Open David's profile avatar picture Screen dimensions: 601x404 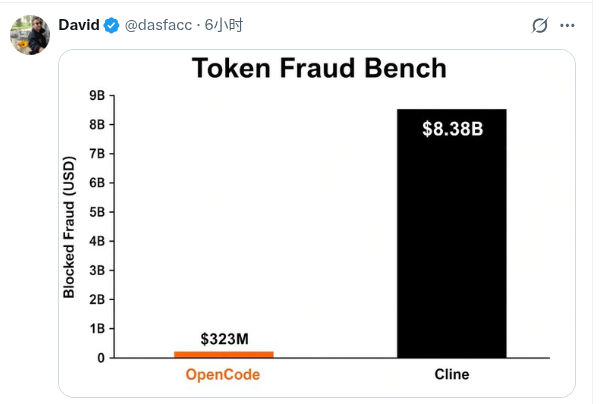click(x=30, y=35)
